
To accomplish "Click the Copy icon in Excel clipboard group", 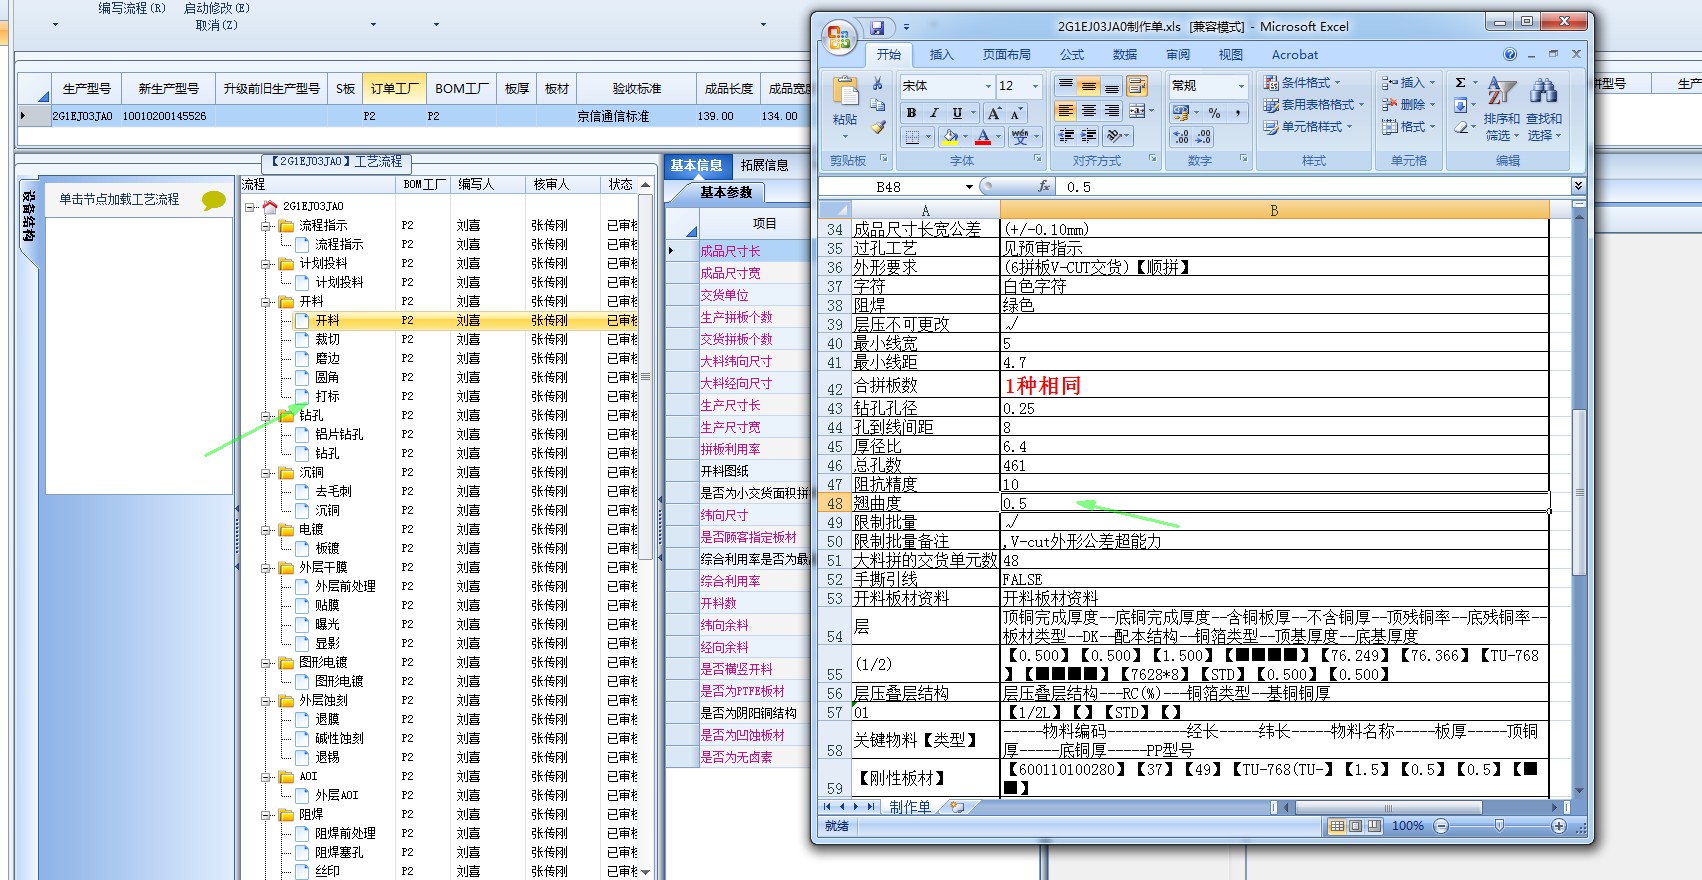I will [878, 105].
